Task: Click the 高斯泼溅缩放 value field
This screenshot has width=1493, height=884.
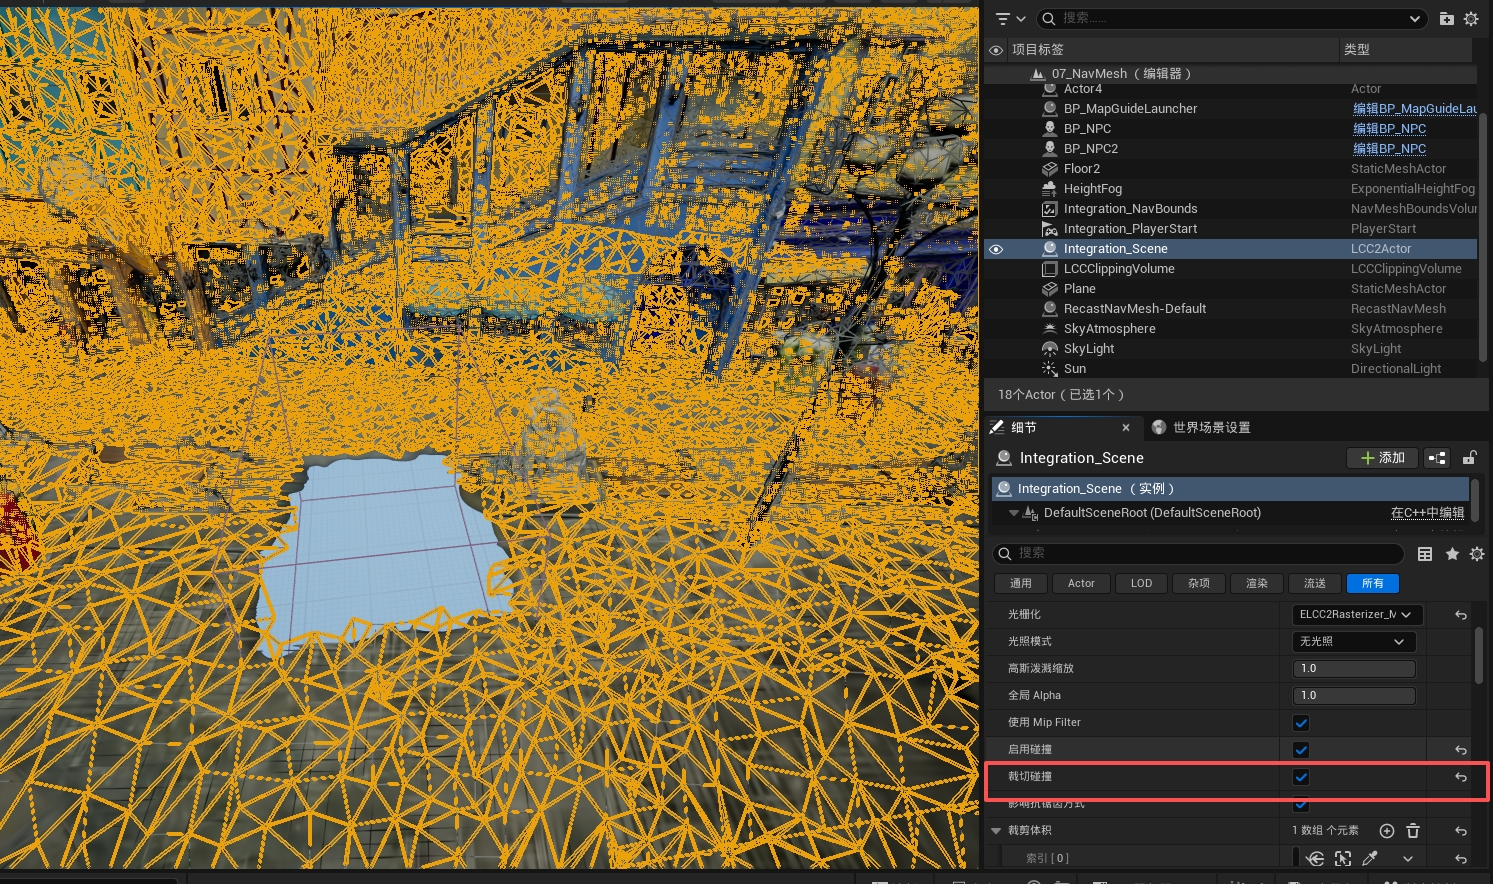Action: [x=1355, y=669]
